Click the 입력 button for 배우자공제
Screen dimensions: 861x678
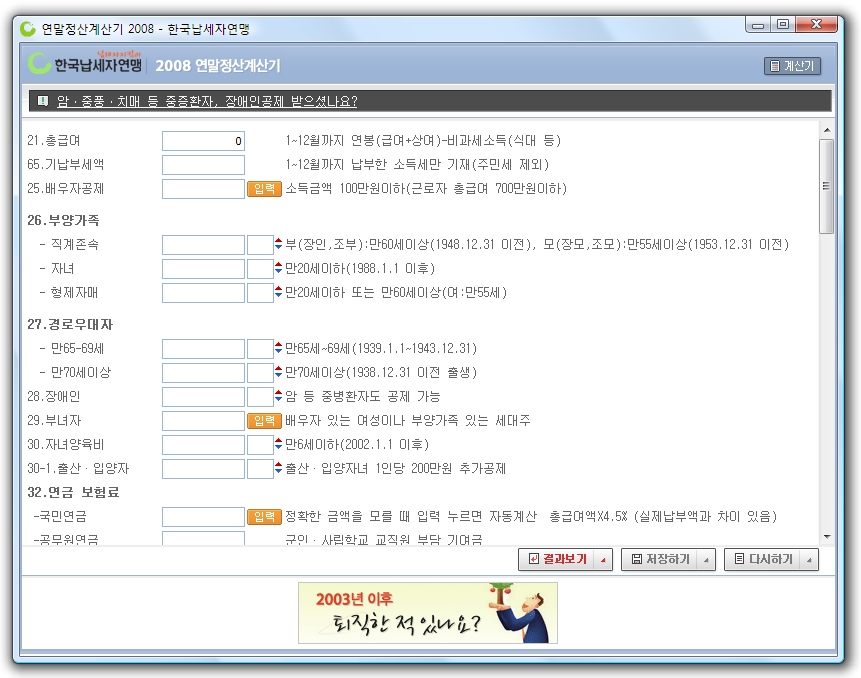264,189
